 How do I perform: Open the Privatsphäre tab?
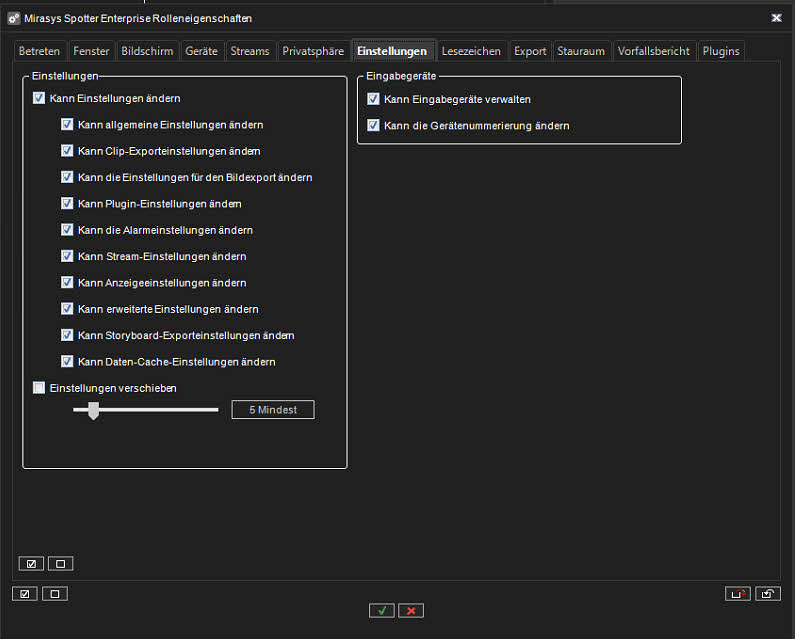313,51
